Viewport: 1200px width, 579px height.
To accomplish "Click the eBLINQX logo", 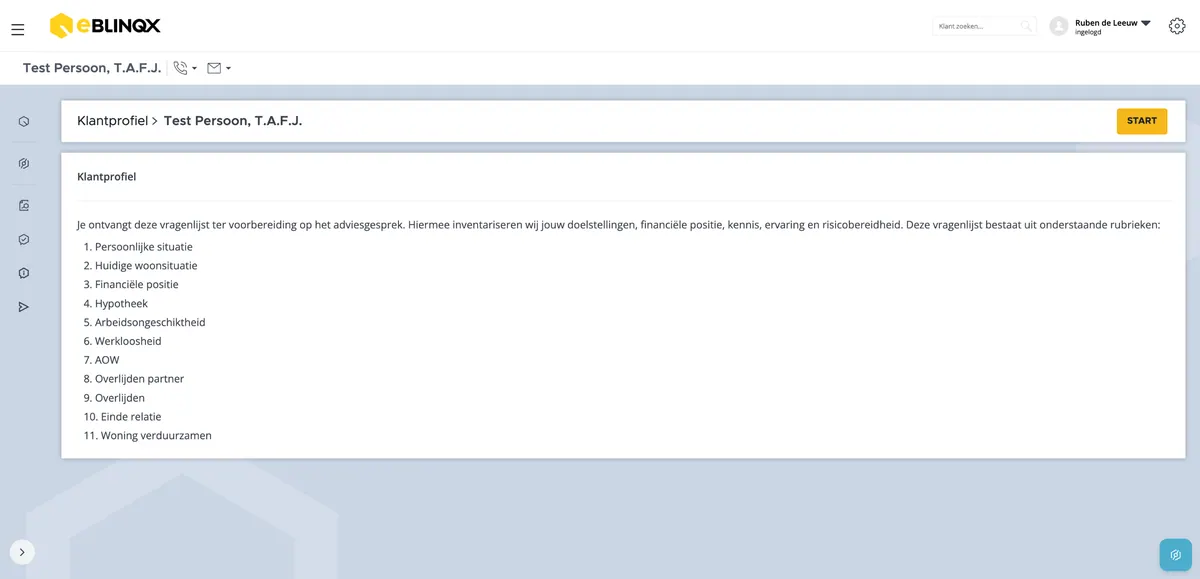I will click(x=104, y=26).
